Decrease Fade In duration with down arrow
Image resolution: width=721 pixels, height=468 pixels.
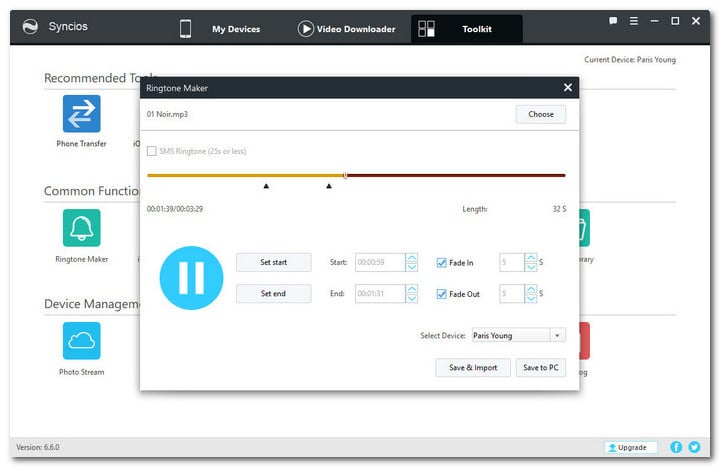point(531,267)
